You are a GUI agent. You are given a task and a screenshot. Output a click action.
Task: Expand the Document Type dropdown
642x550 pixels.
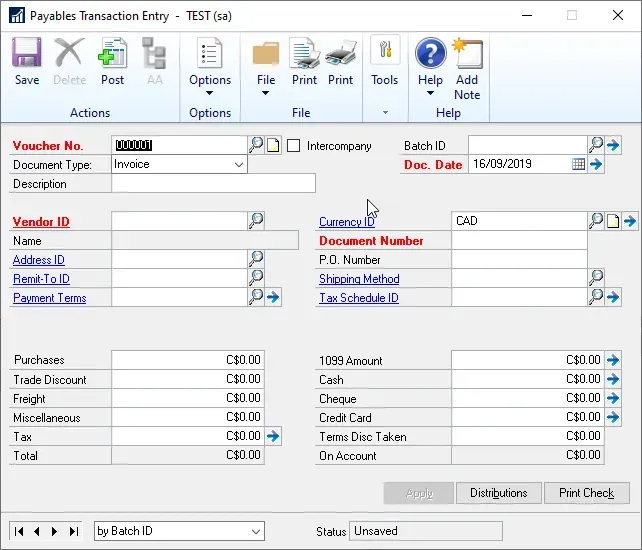coord(239,164)
